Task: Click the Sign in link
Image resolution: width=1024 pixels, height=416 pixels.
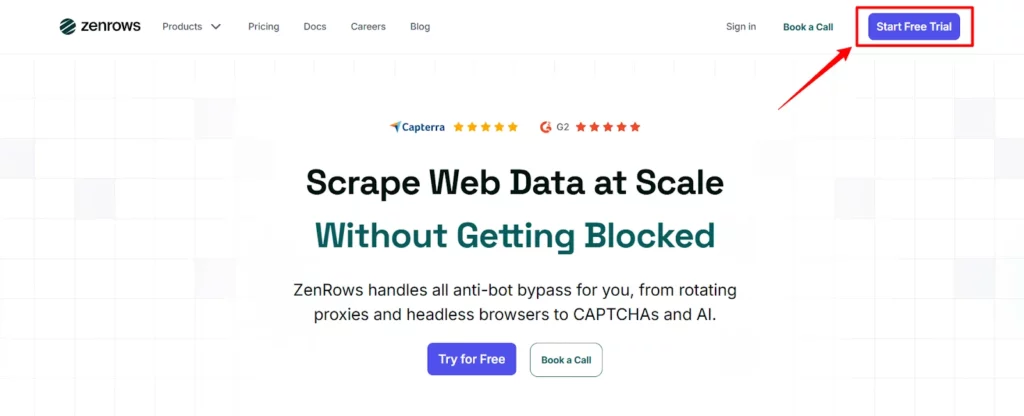Action: [x=741, y=27]
